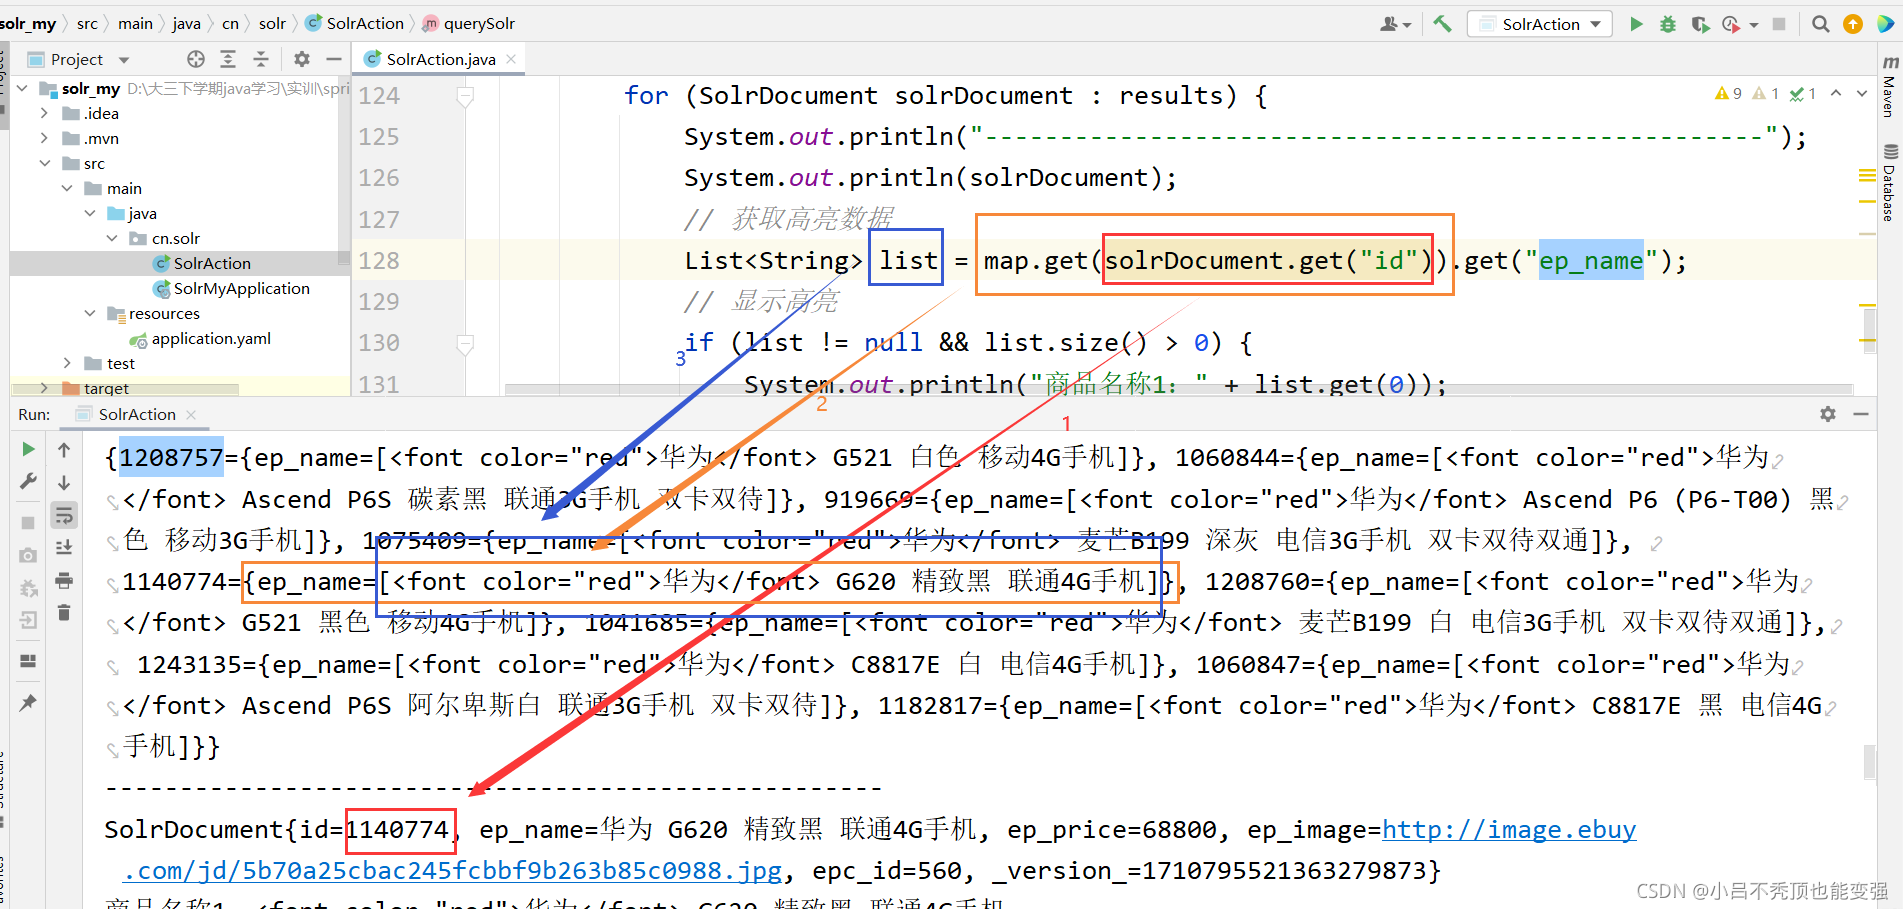
Task: Click the 9 warnings indicator
Action: tap(1728, 93)
